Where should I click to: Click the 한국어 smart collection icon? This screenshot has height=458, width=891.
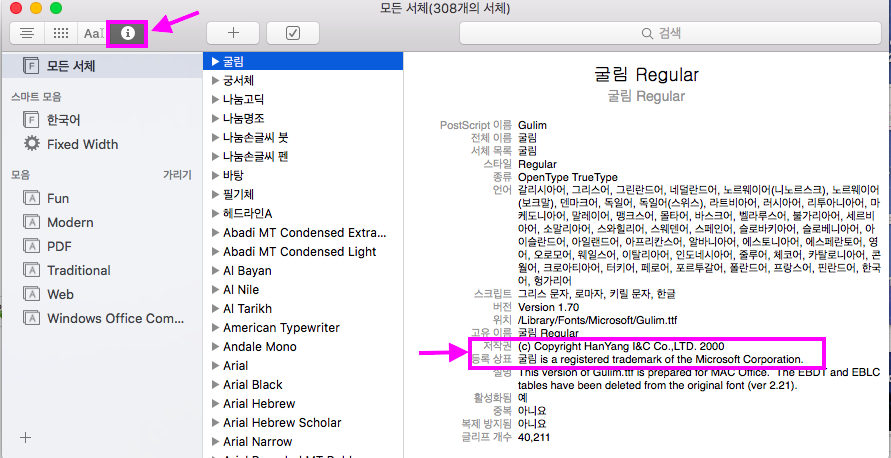click(32, 120)
